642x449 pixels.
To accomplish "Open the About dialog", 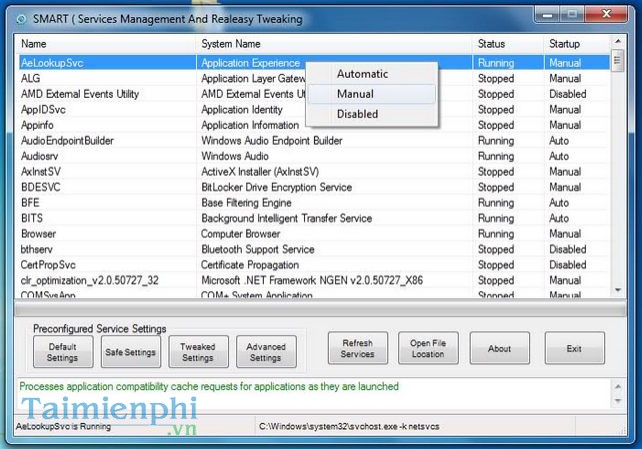I will coord(500,349).
